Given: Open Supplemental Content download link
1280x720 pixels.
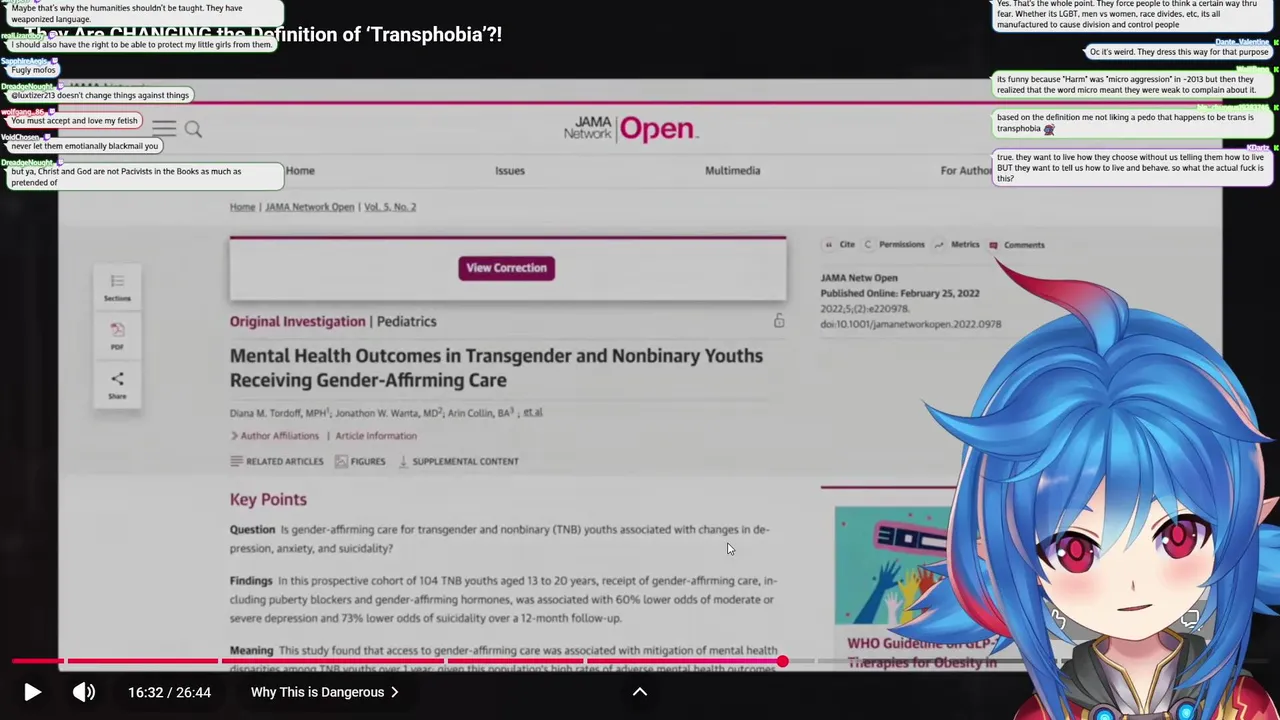Looking at the screenshot, I should click(x=458, y=462).
